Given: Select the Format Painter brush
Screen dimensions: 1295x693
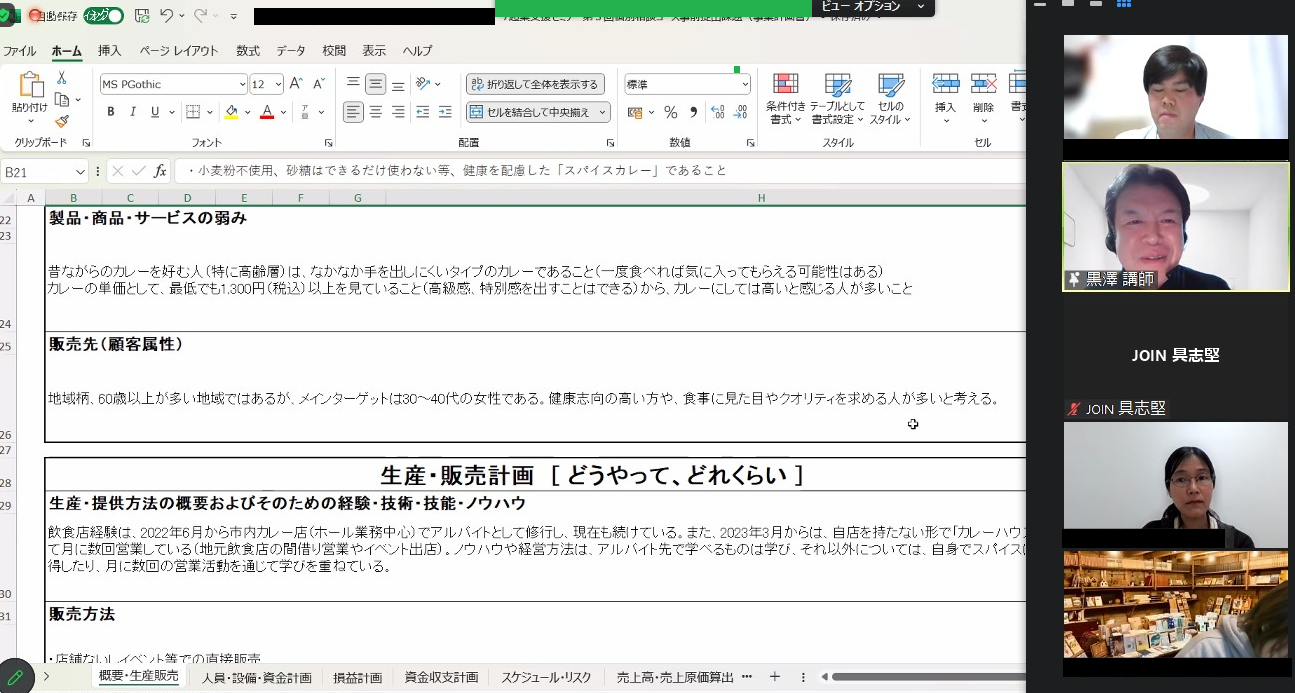Looking at the screenshot, I should pyautogui.click(x=61, y=121).
